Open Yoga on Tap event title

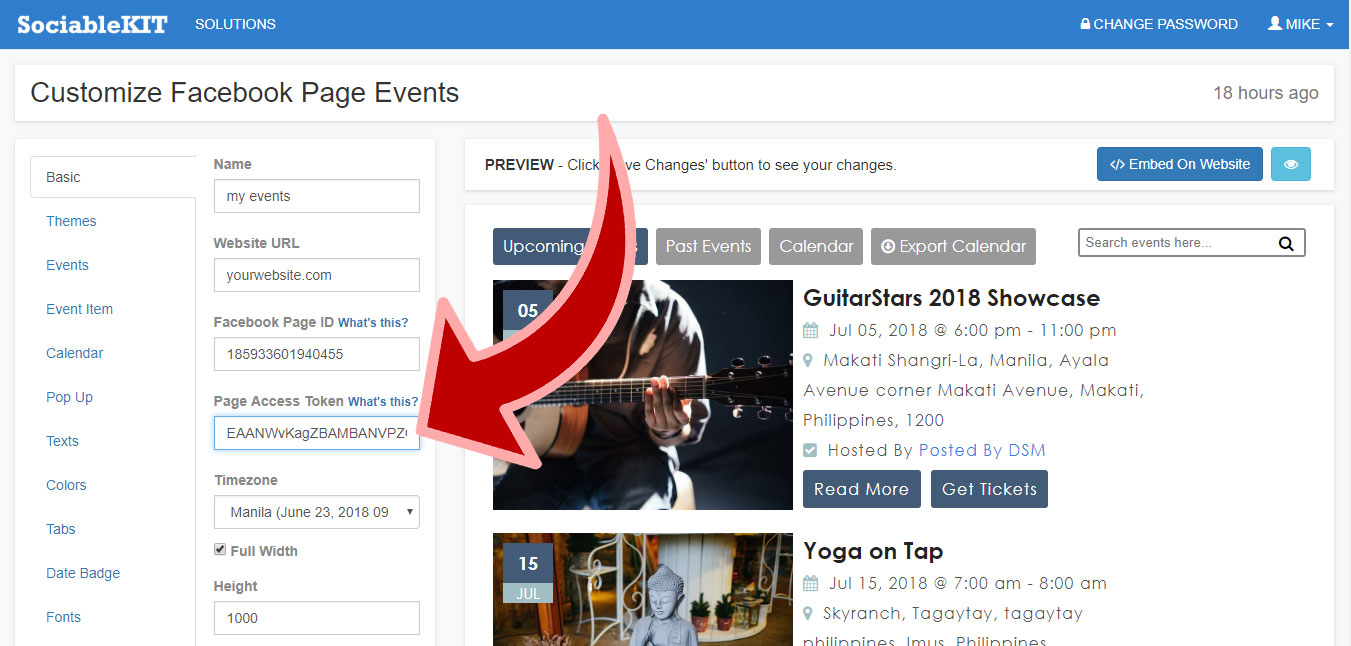(873, 551)
